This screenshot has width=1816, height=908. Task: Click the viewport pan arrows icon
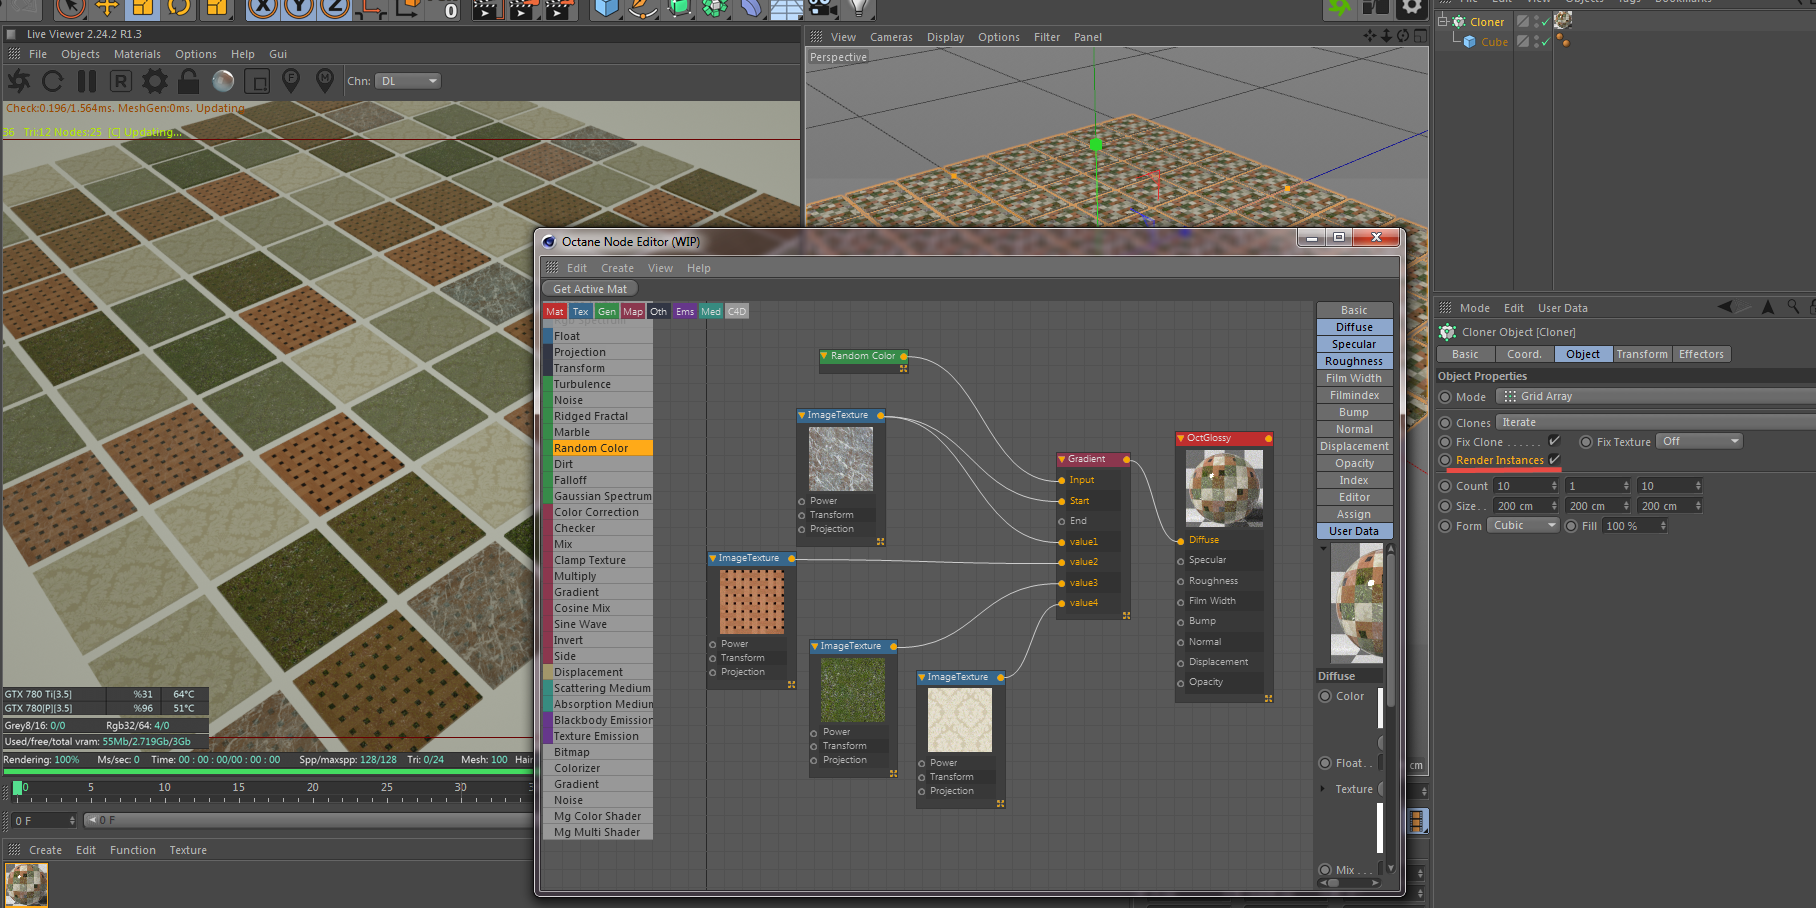coord(1370,36)
